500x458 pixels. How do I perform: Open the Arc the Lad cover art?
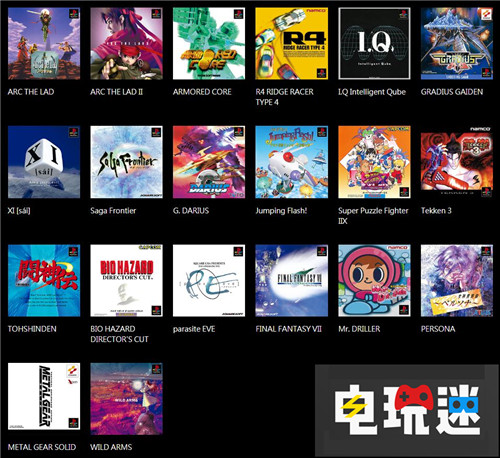click(44, 44)
